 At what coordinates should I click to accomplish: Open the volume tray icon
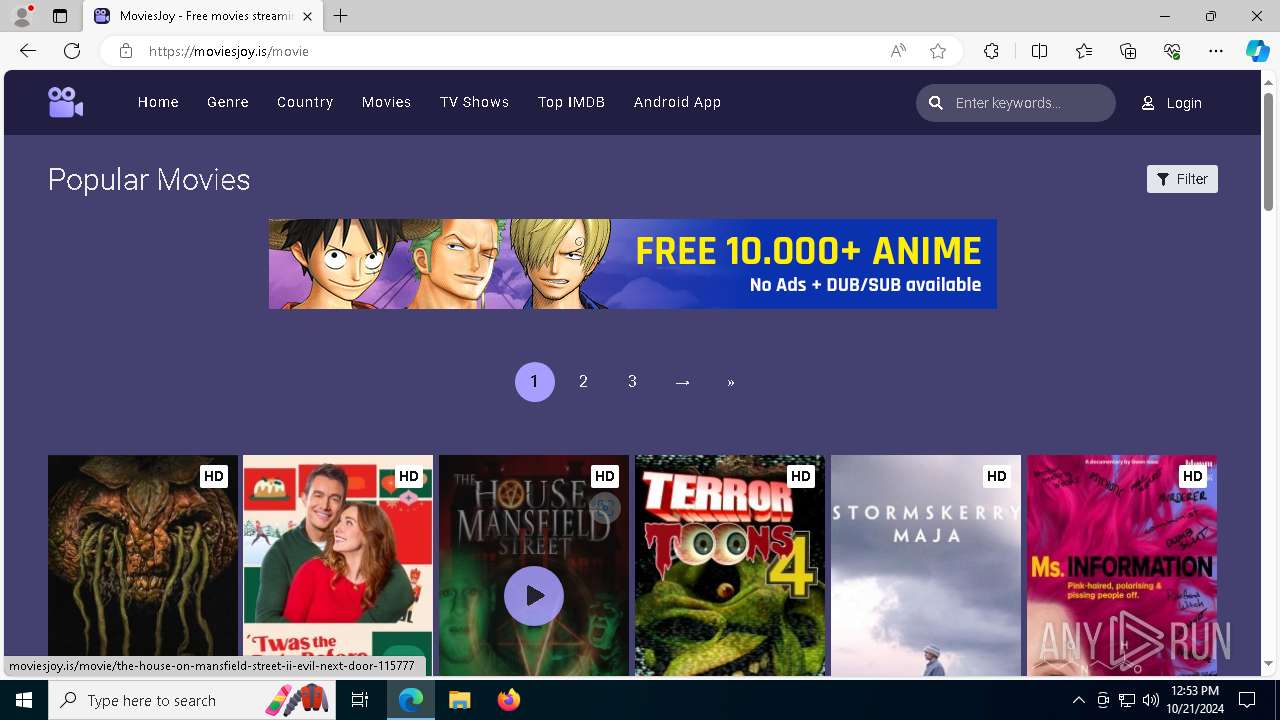tap(1151, 700)
